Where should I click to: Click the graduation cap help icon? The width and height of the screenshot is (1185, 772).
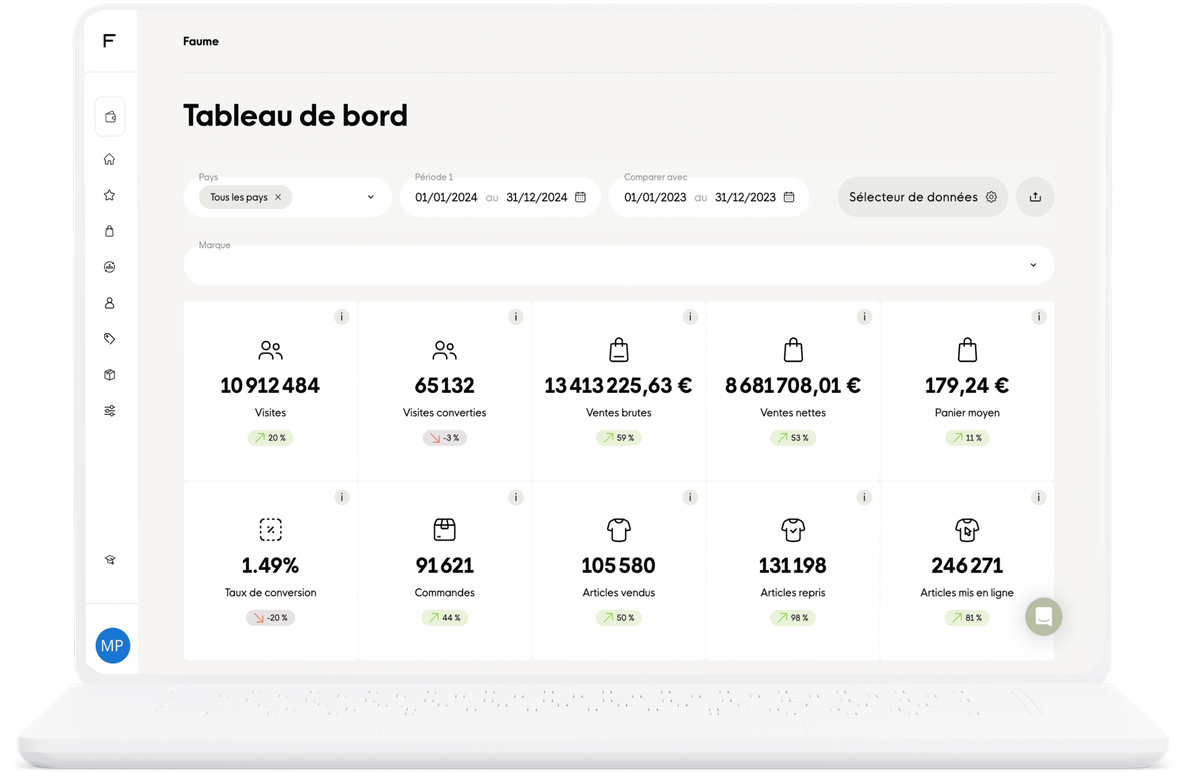click(110, 560)
